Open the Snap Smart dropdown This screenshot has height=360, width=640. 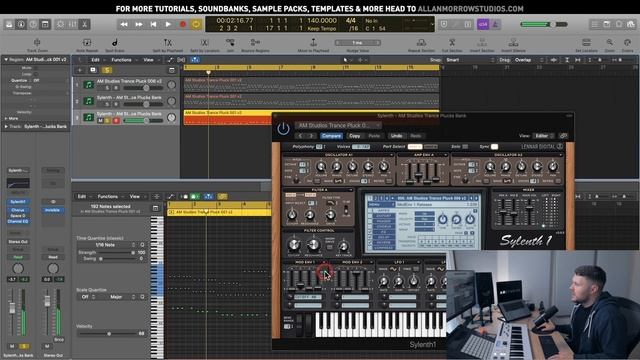[469, 60]
